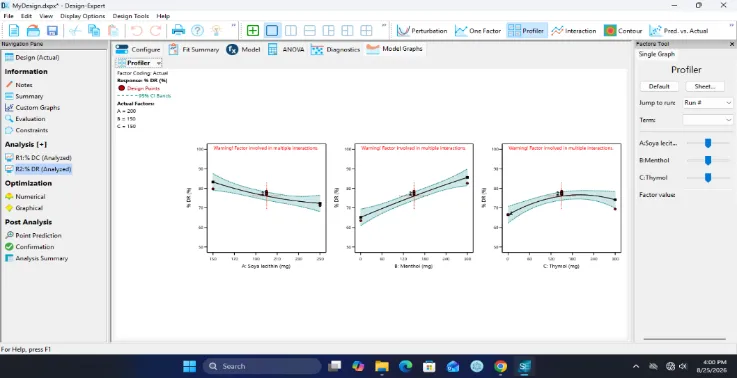This screenshot has height=378, width=737.
Task: Select the single pane layout icon
Action: tap(272, 31)
